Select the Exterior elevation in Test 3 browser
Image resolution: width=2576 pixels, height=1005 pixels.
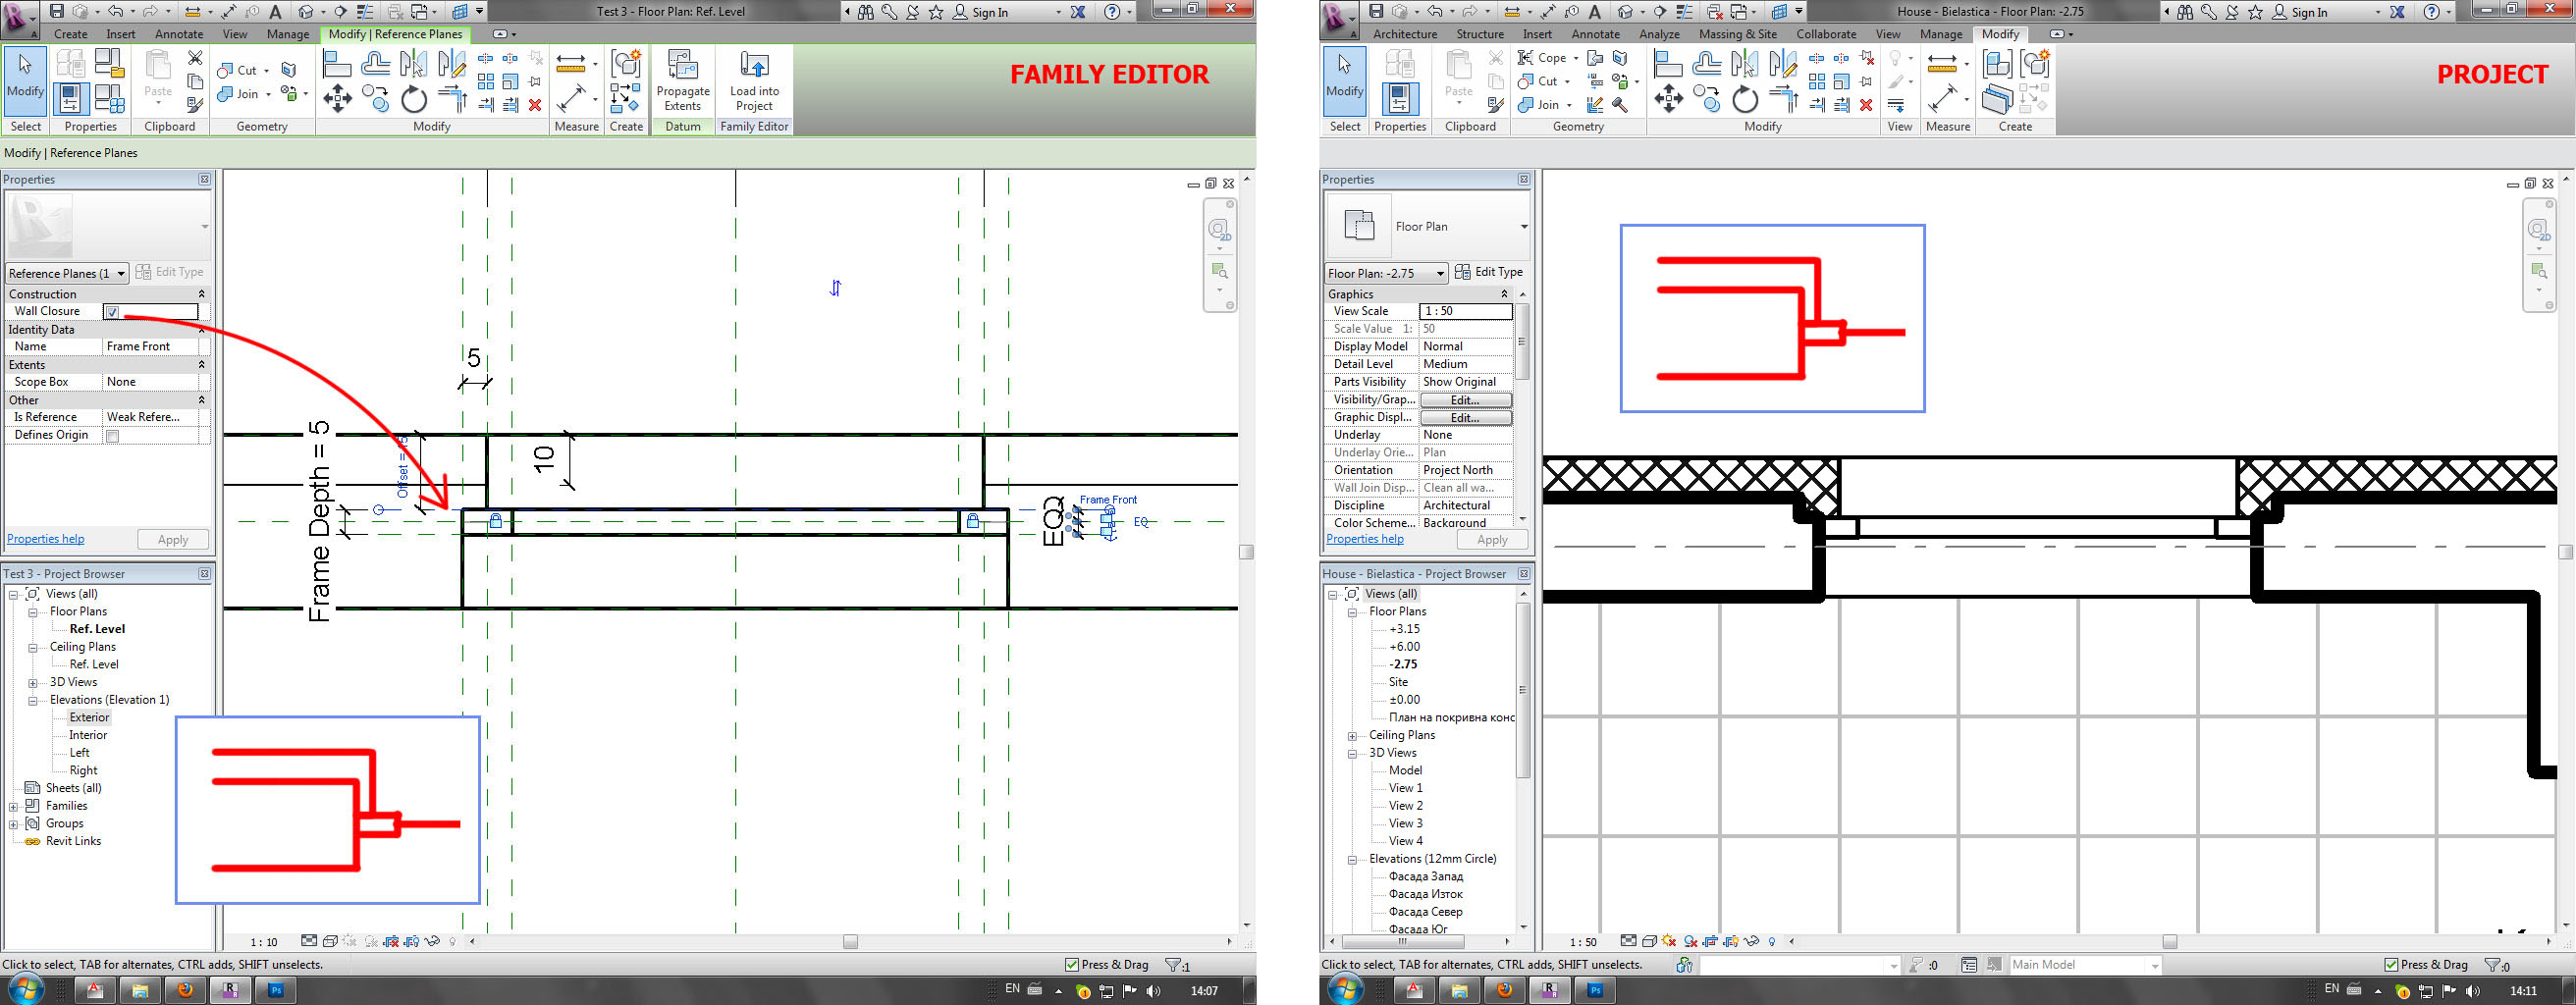pos(89,718)
